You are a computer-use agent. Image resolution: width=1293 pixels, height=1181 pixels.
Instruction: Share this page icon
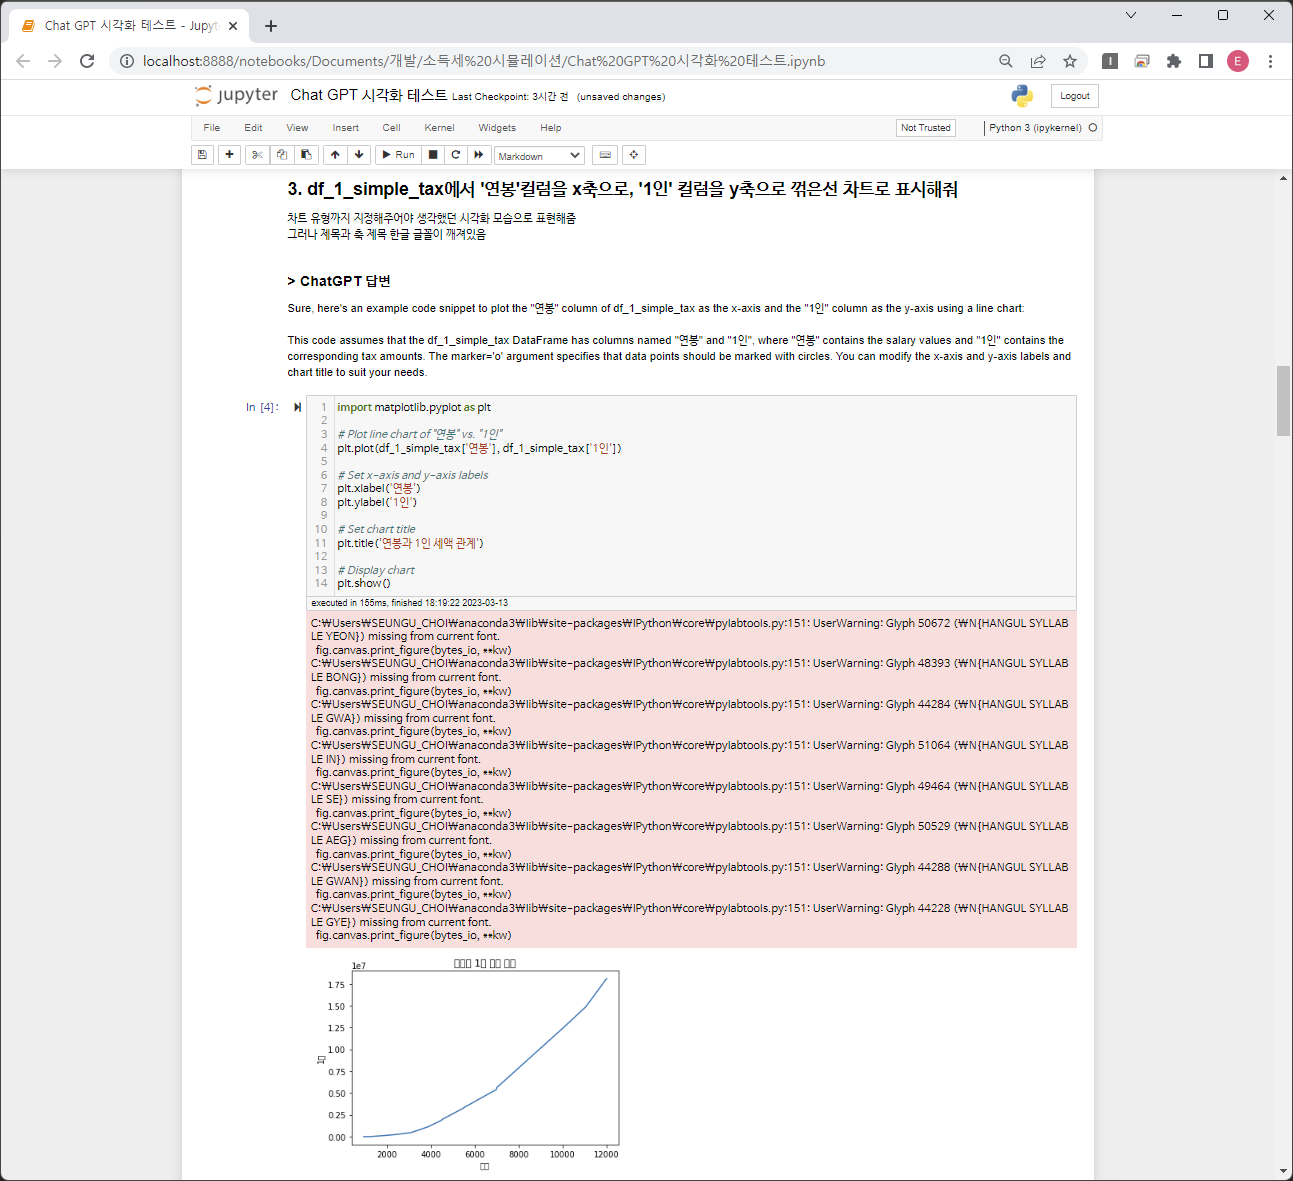(x=1038, y=61)
